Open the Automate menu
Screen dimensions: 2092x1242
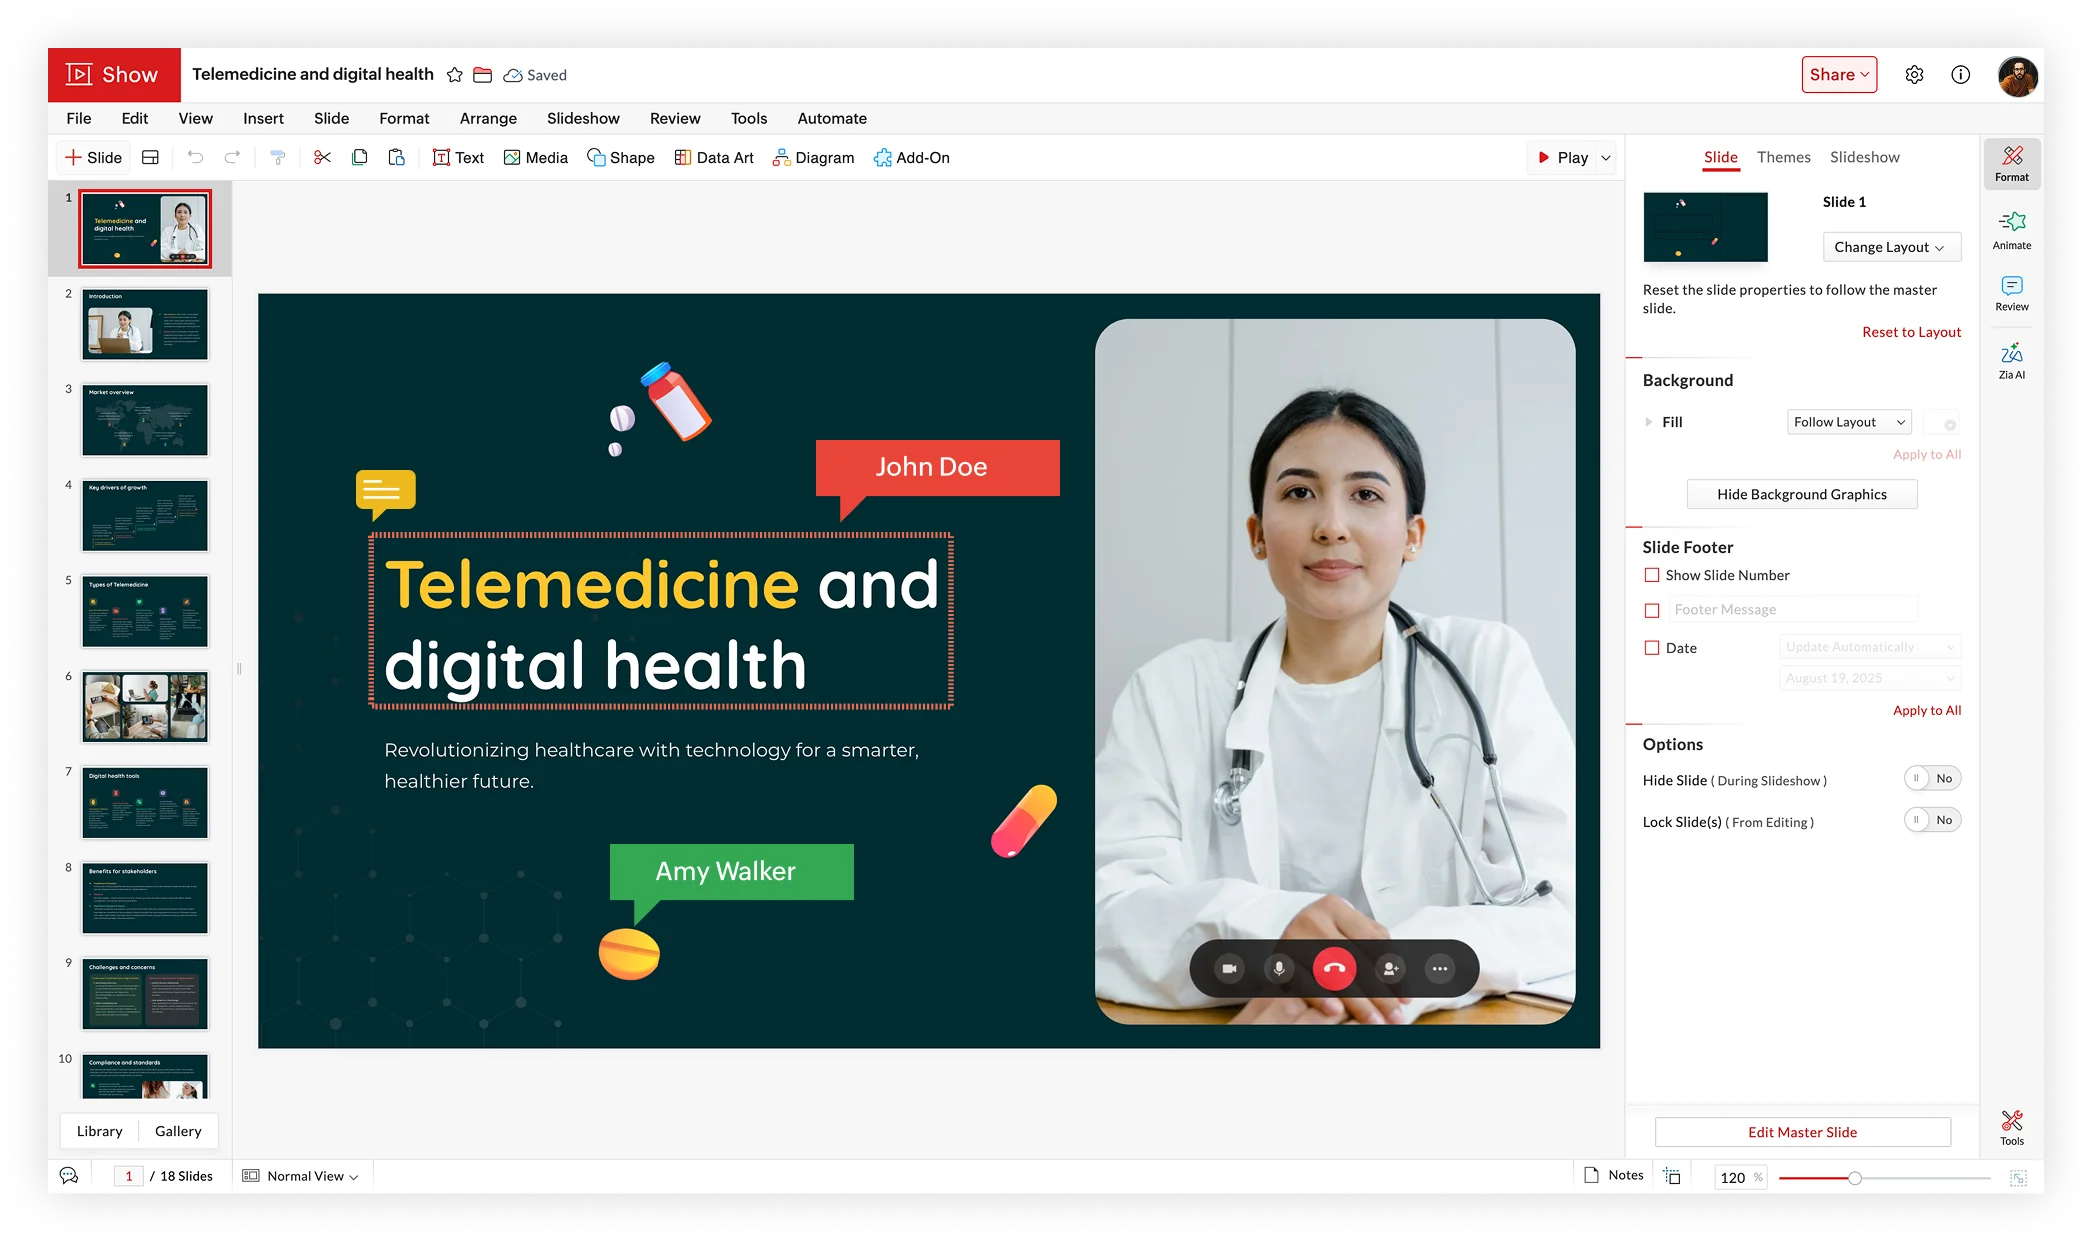pos(831,118)
